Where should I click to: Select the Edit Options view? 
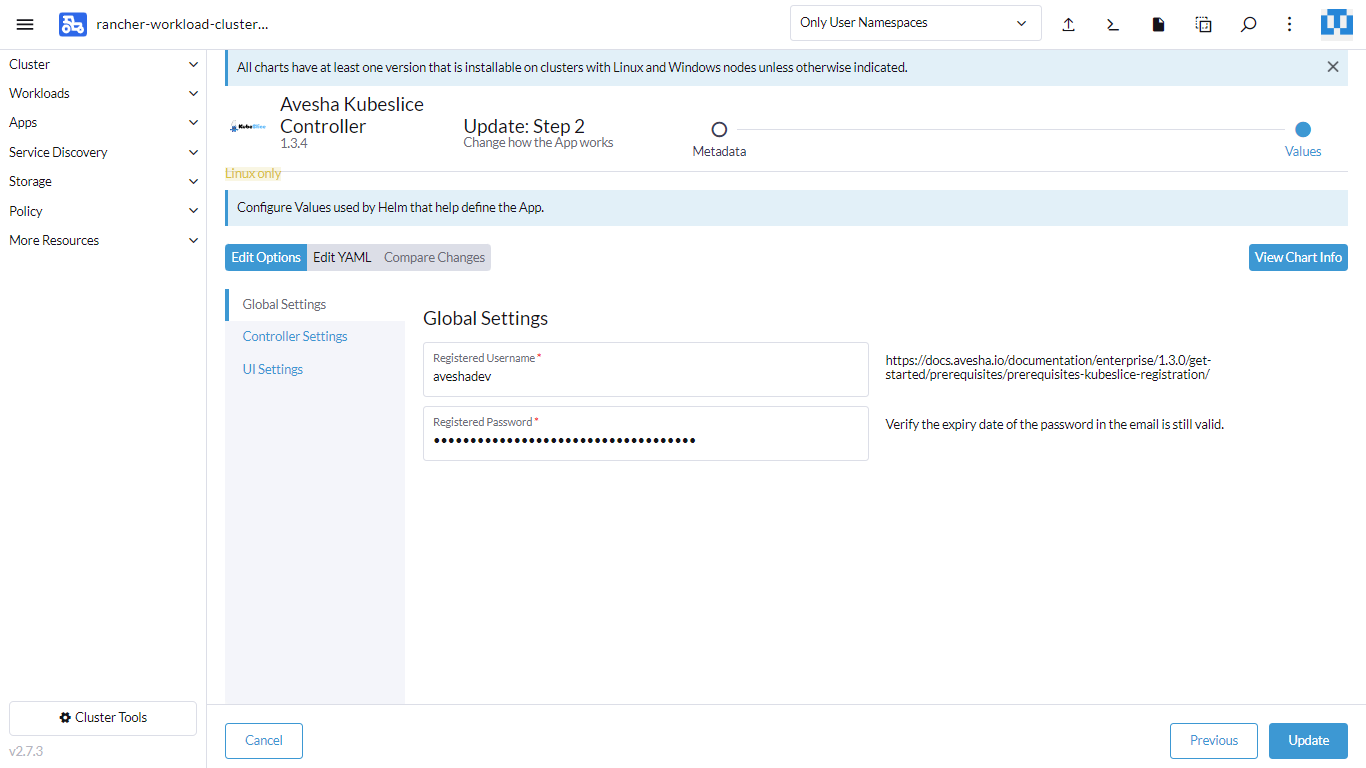click(266, 257)
